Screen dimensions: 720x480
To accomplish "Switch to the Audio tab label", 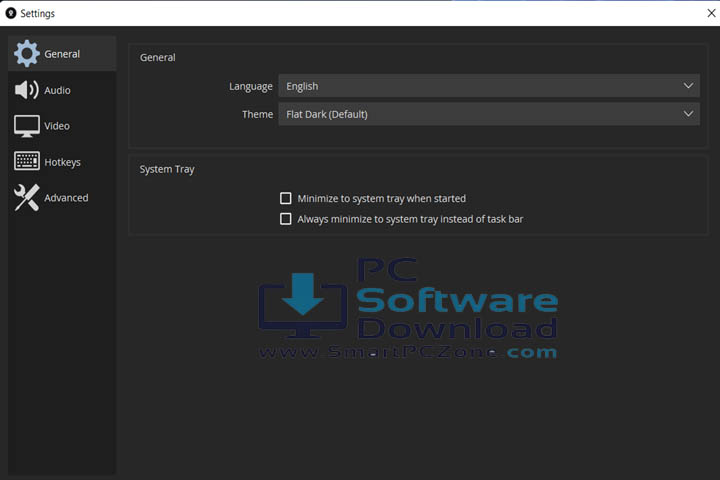I will click(x=57, y=90).
